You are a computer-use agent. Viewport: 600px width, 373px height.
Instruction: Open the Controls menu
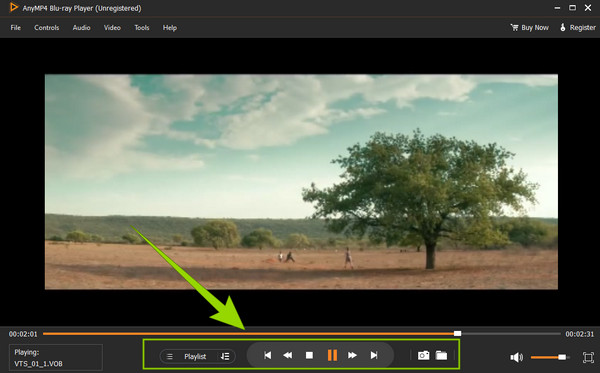pos(47,28)
